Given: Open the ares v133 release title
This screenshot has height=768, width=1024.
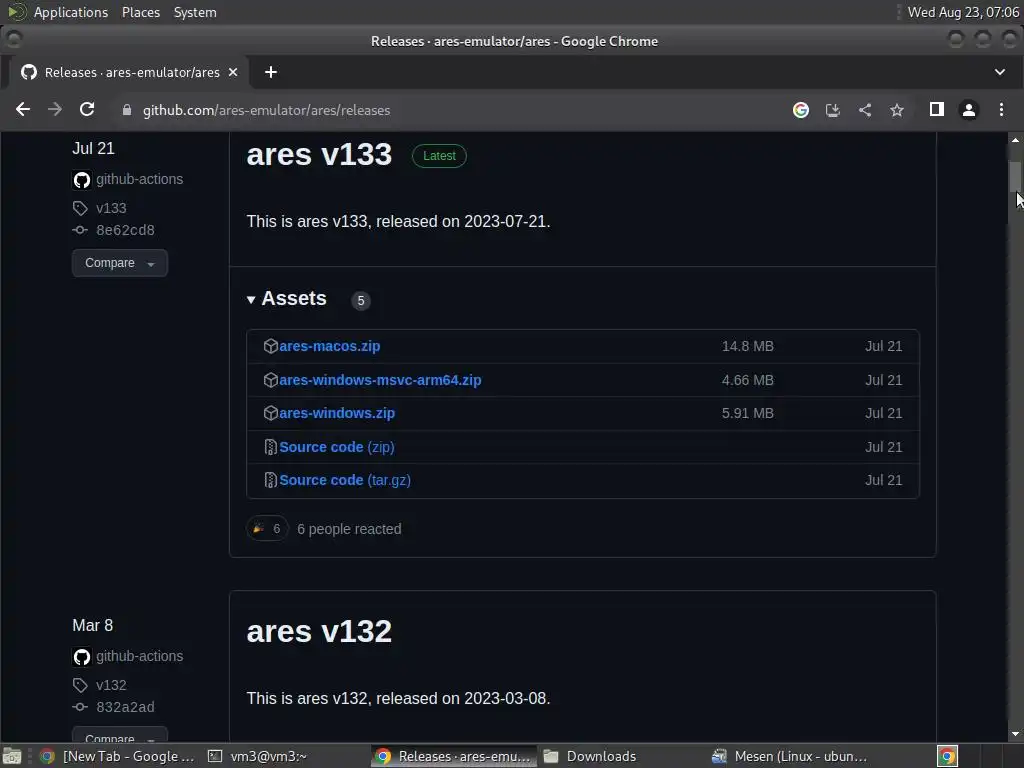Looking at the screenshot, I should click(319, 155).
